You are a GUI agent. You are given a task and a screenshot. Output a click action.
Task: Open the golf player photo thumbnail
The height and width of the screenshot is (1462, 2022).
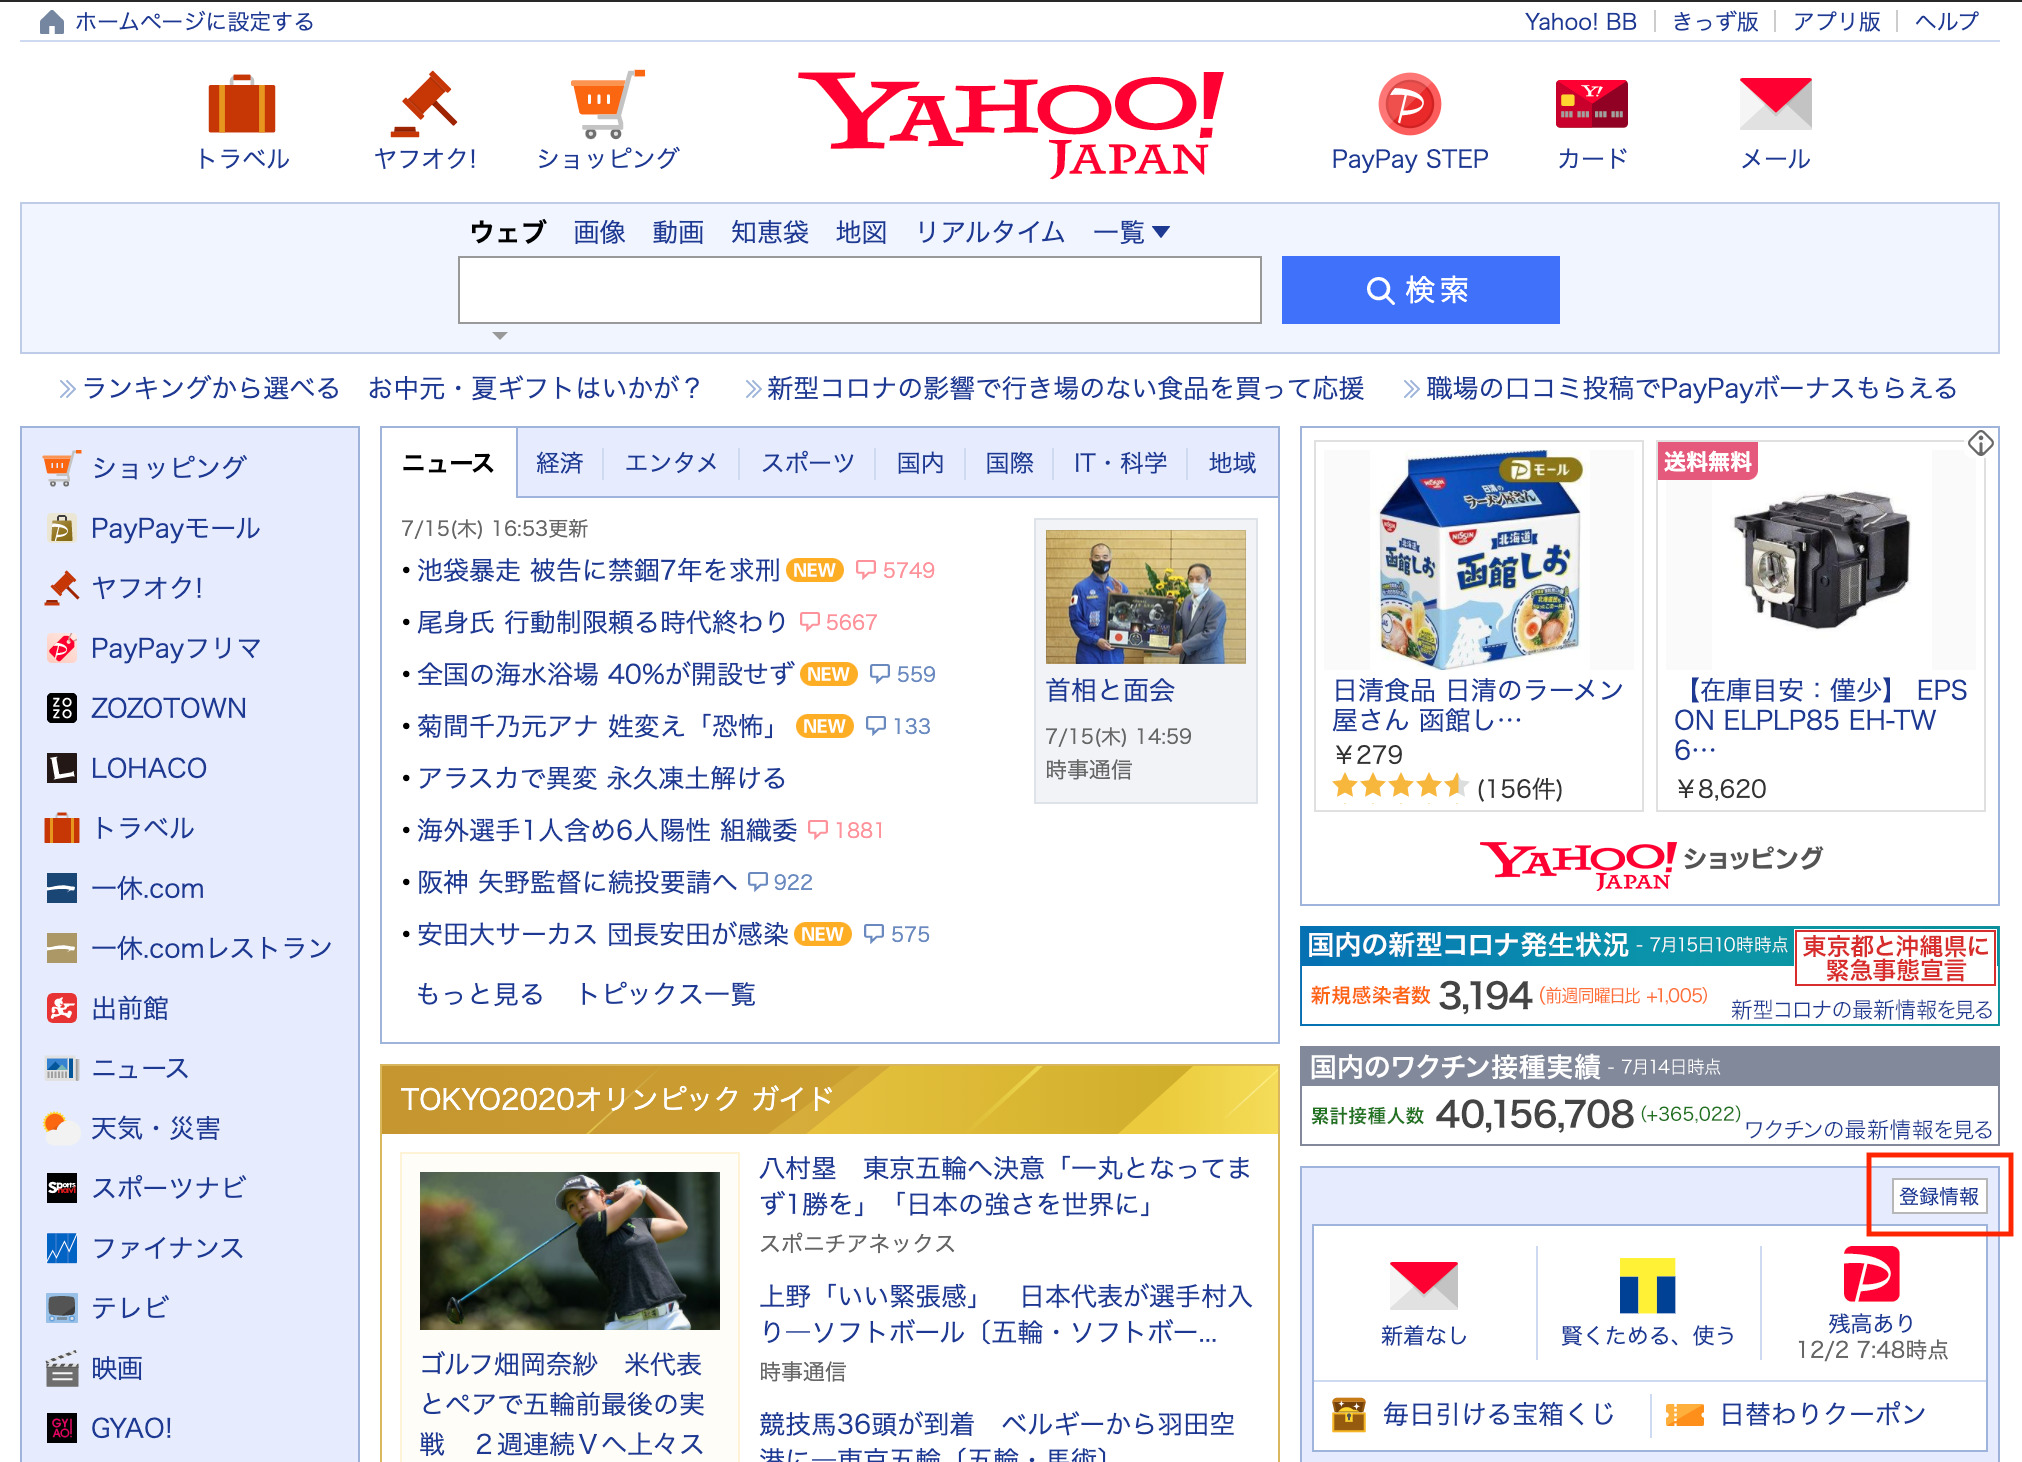(x=569, y=1250)
